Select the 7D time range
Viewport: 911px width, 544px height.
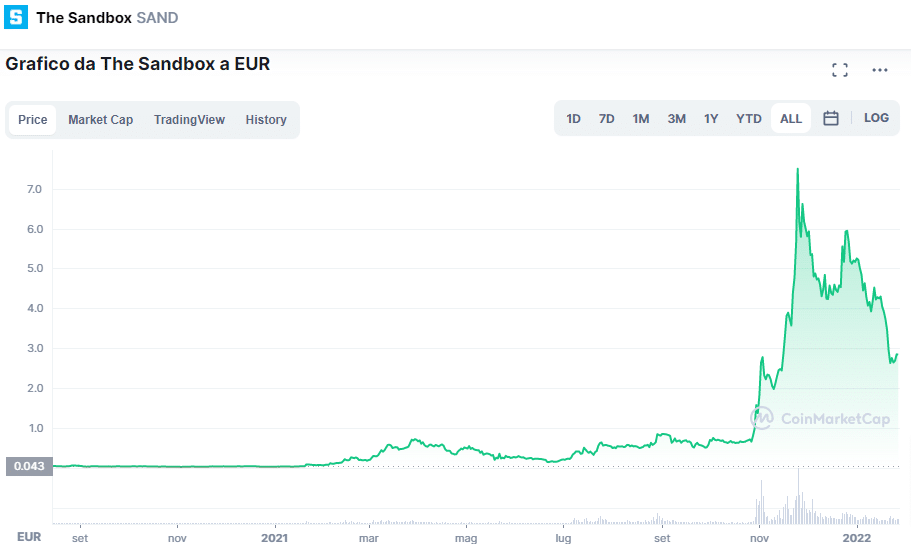tap(607, 119)
